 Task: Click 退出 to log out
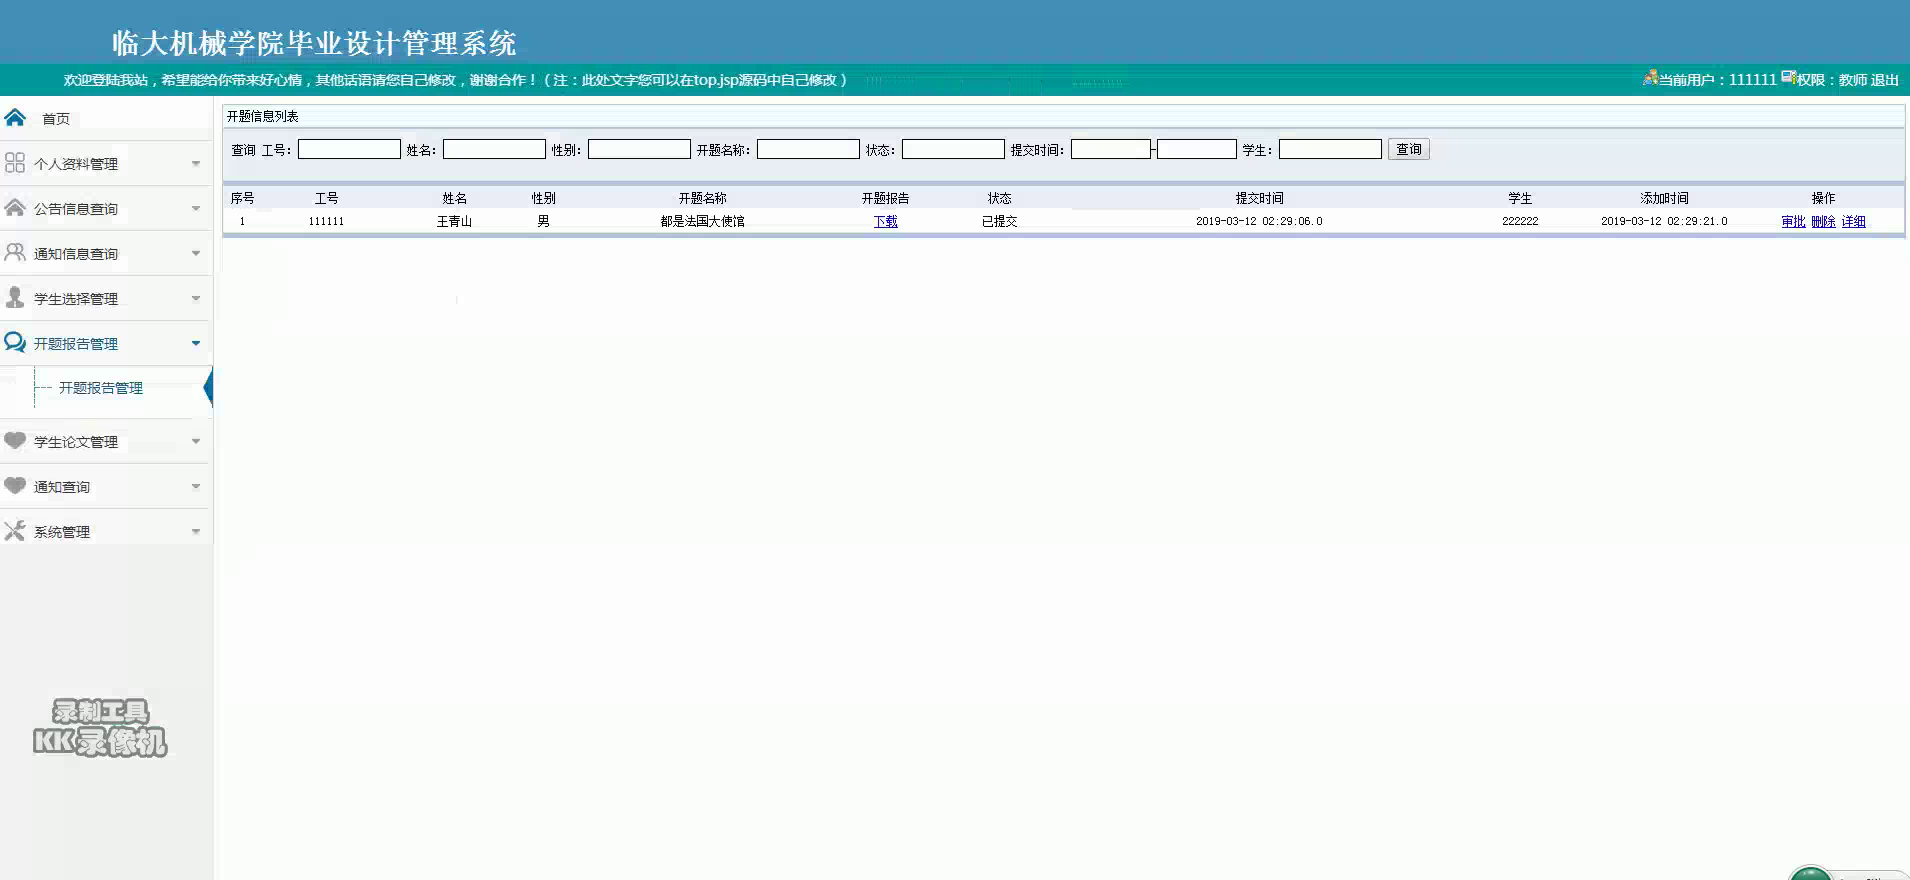(x=1885, y=79)
